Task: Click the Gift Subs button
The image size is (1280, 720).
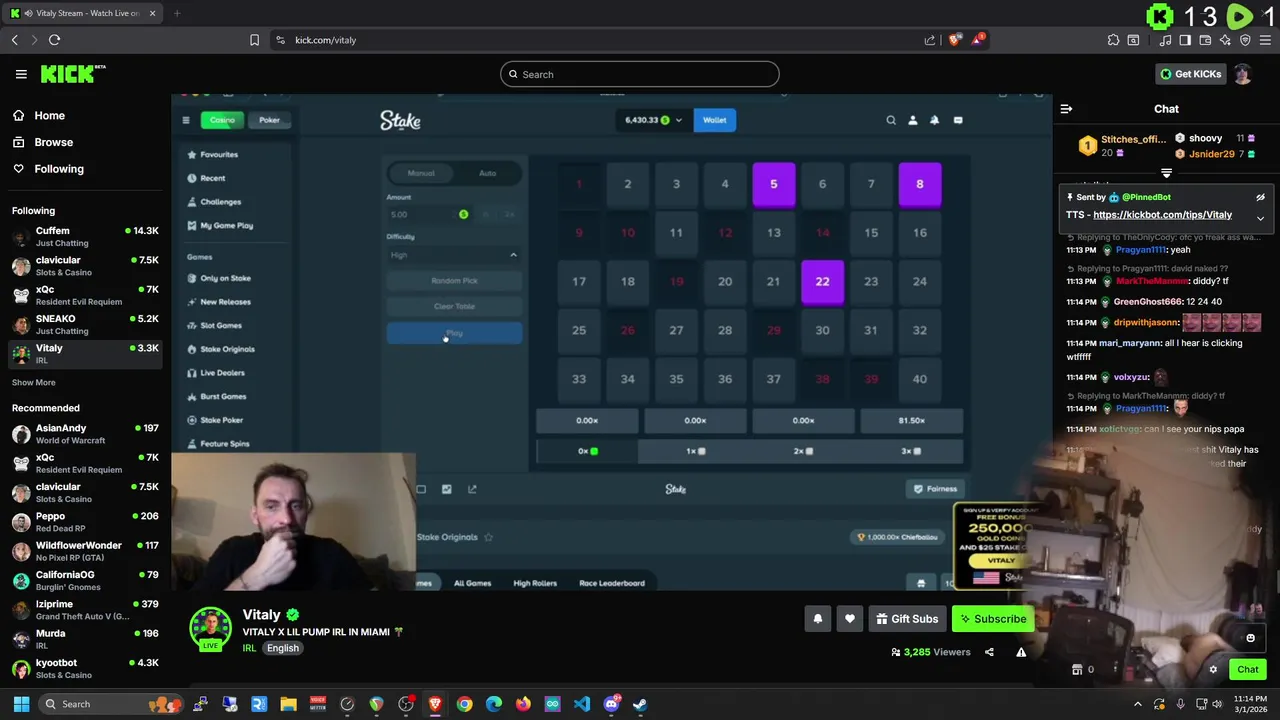Action: coord(907,619)
